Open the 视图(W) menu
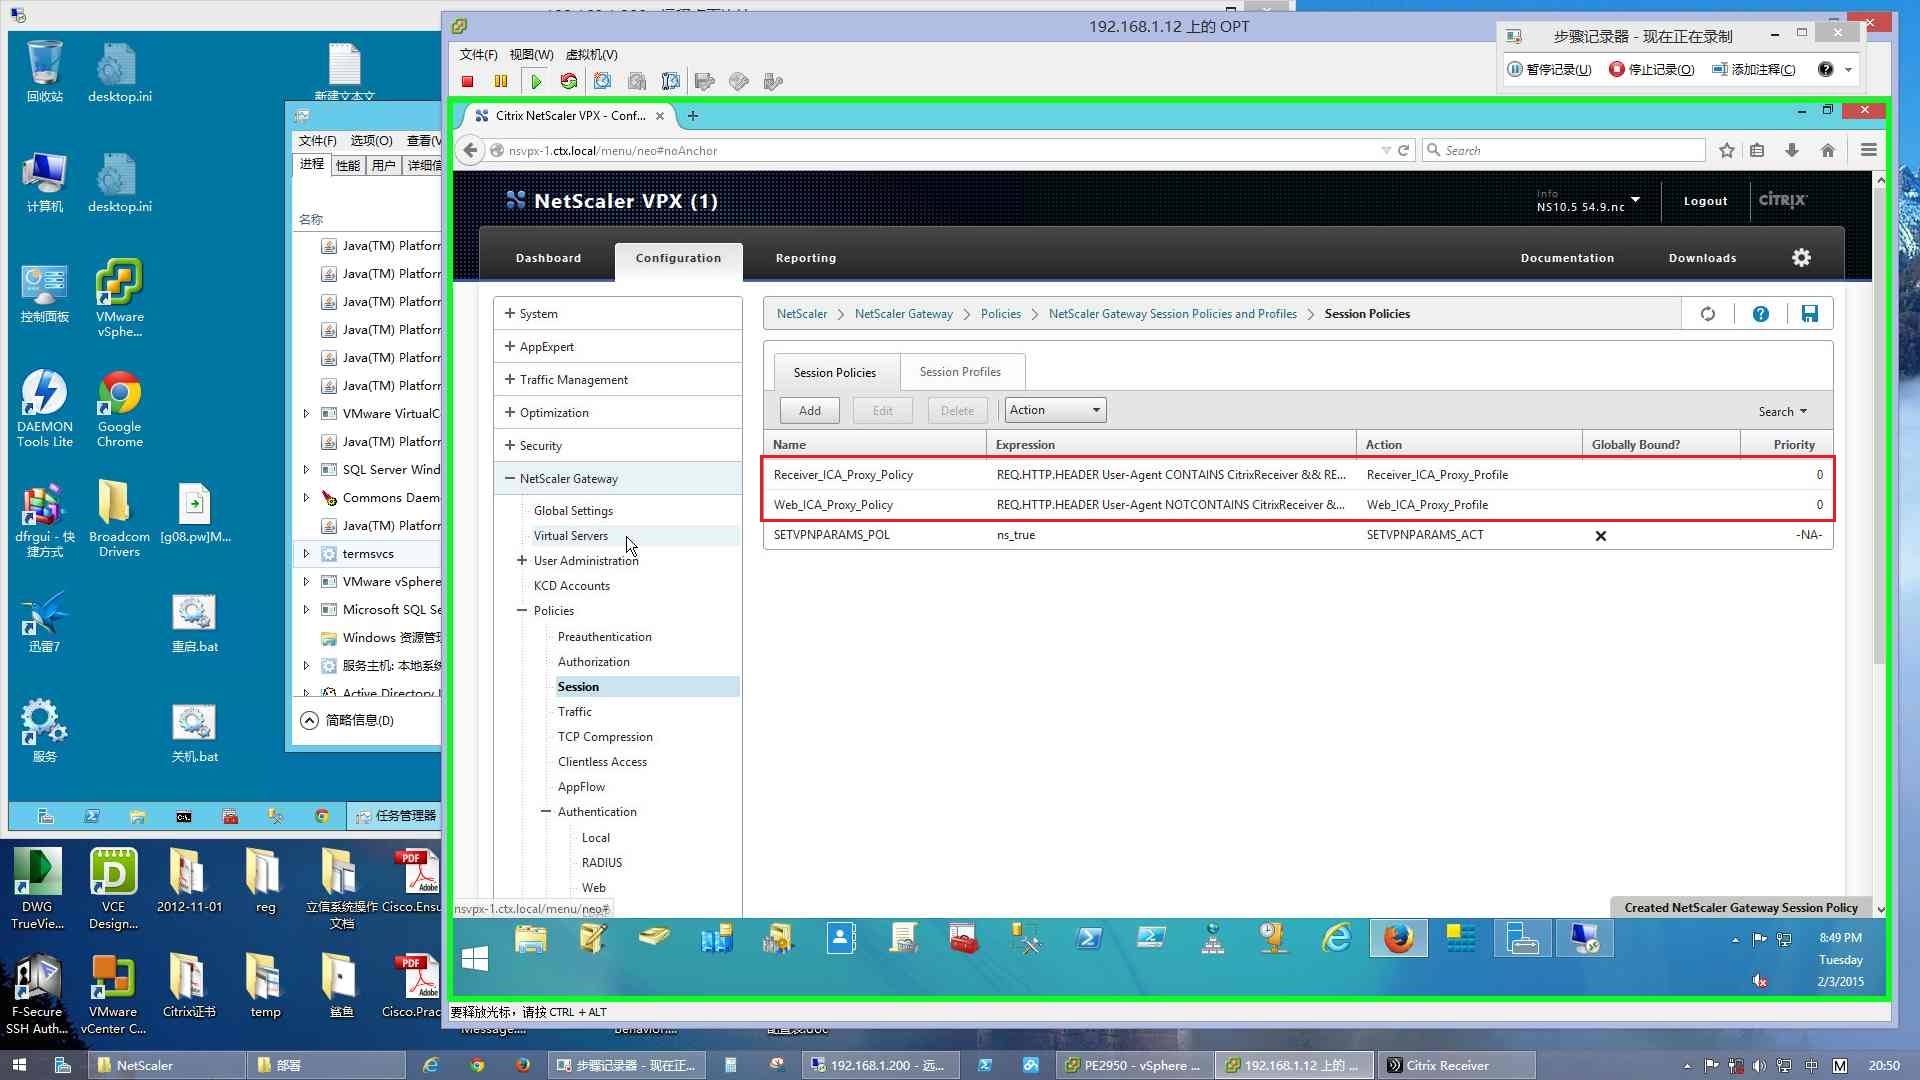 (531, 54)
